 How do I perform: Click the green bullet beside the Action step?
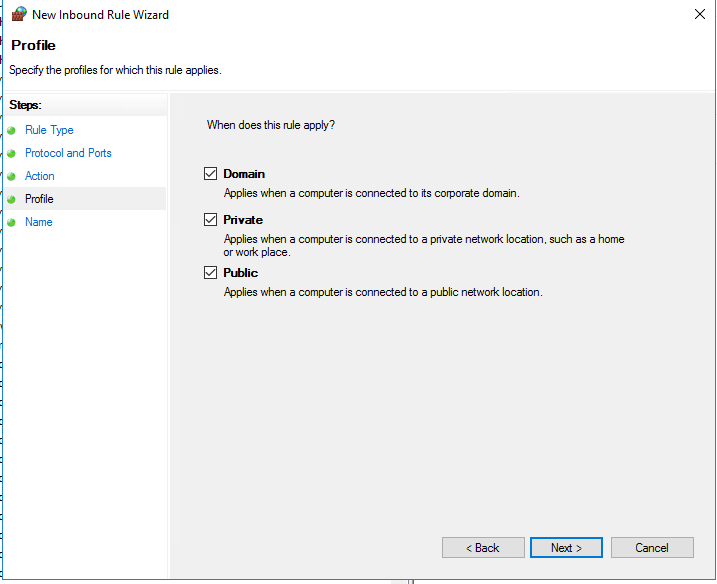tap(11, 177)
